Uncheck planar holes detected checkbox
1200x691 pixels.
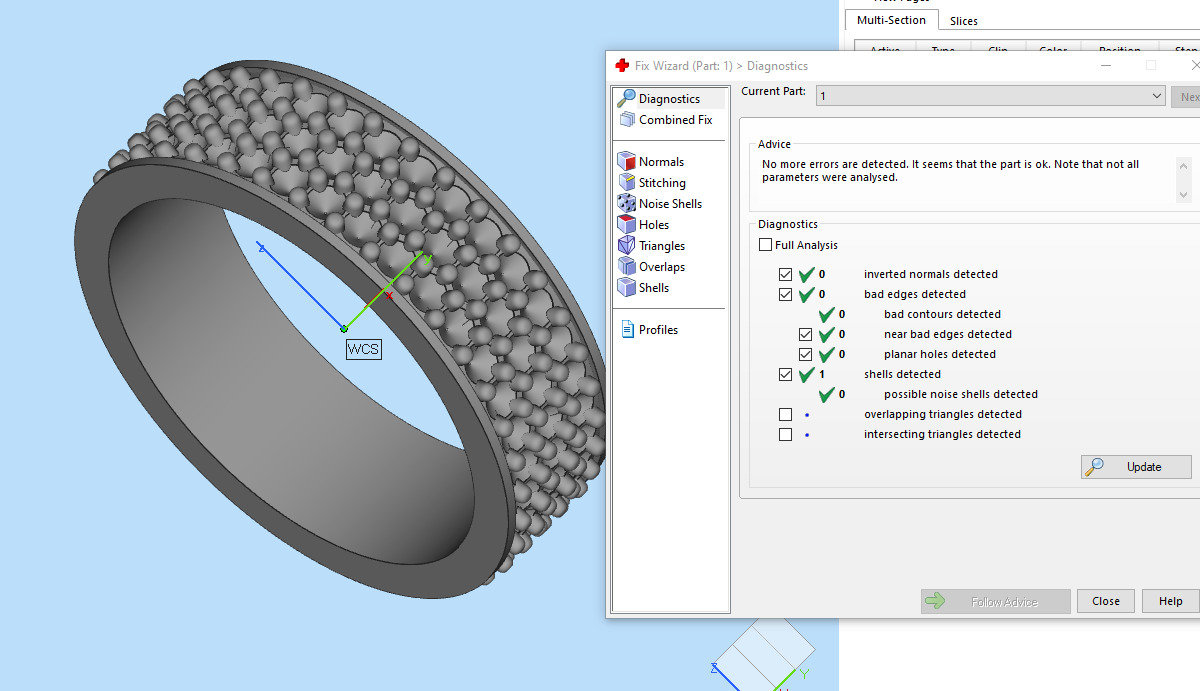pyautogui.click(x=805, y=354)
